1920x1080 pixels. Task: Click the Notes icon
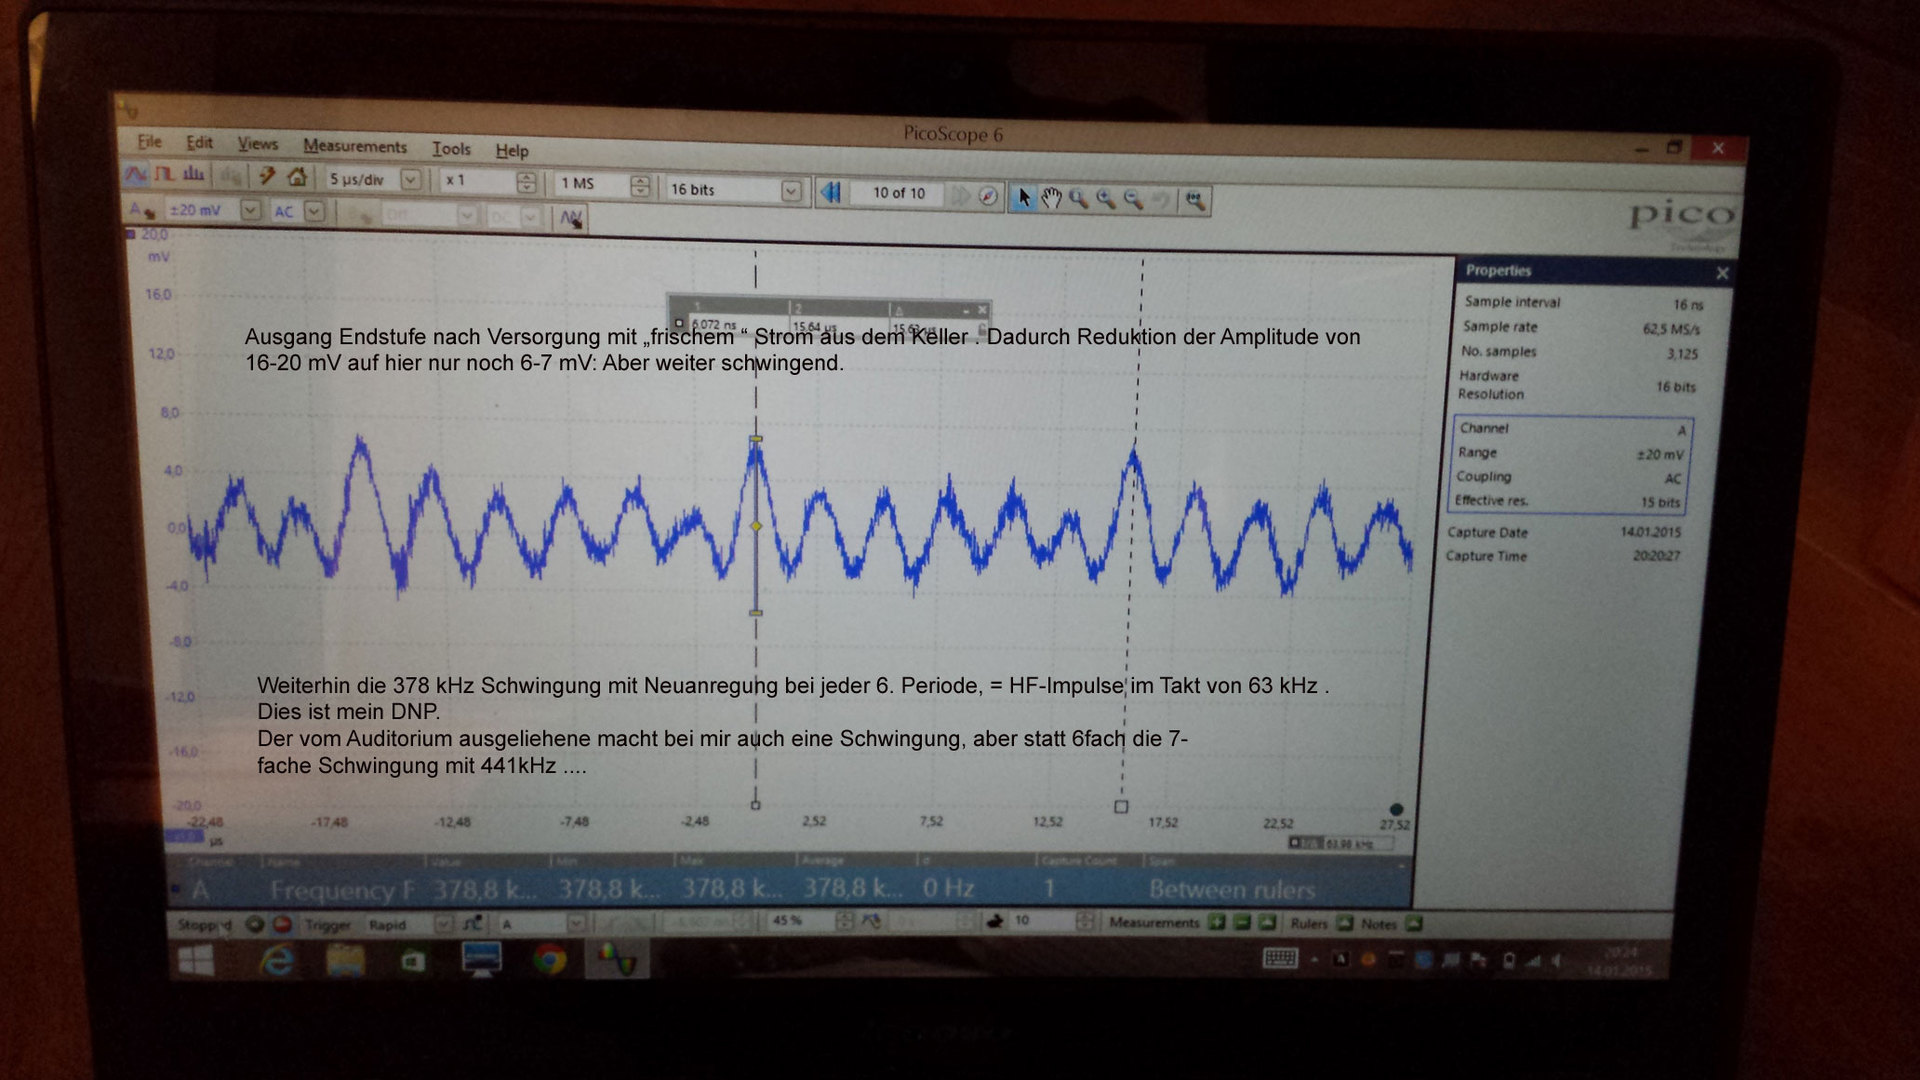[x=1414, y=923]
